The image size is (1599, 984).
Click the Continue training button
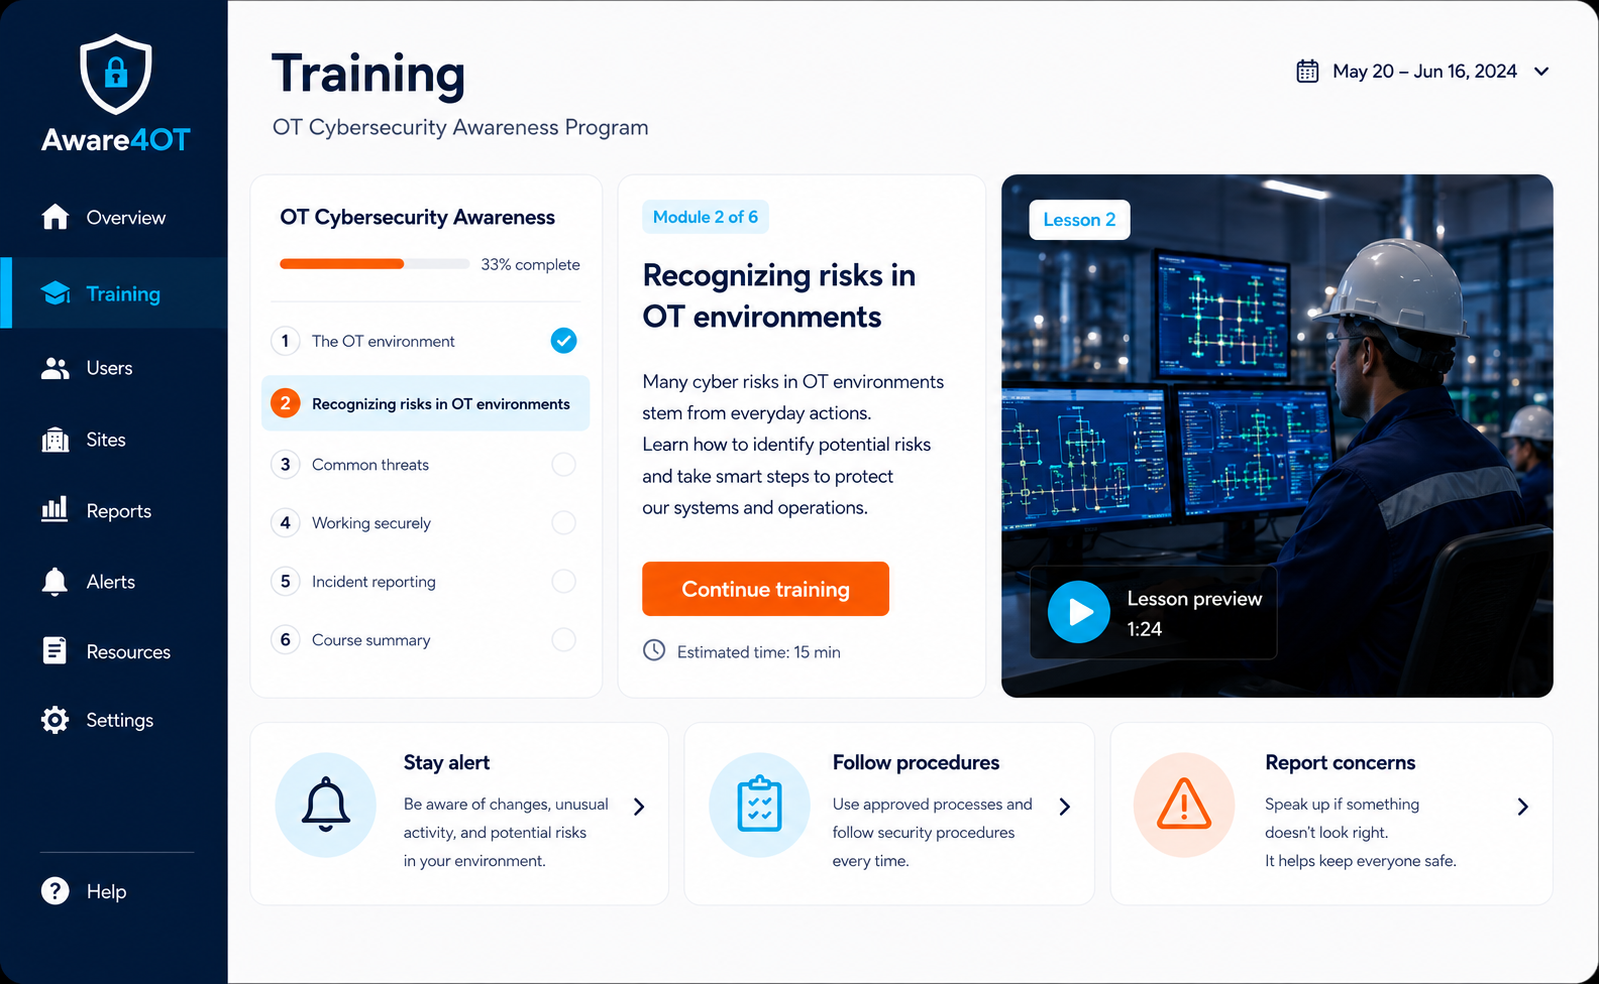[765, 589]
